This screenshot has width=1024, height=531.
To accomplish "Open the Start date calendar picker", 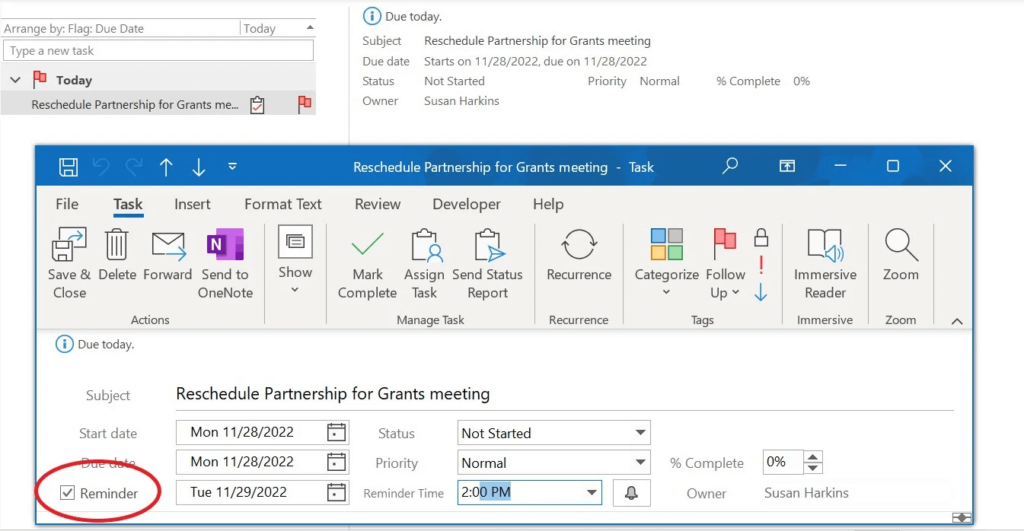I will click(x=336, y=433).
